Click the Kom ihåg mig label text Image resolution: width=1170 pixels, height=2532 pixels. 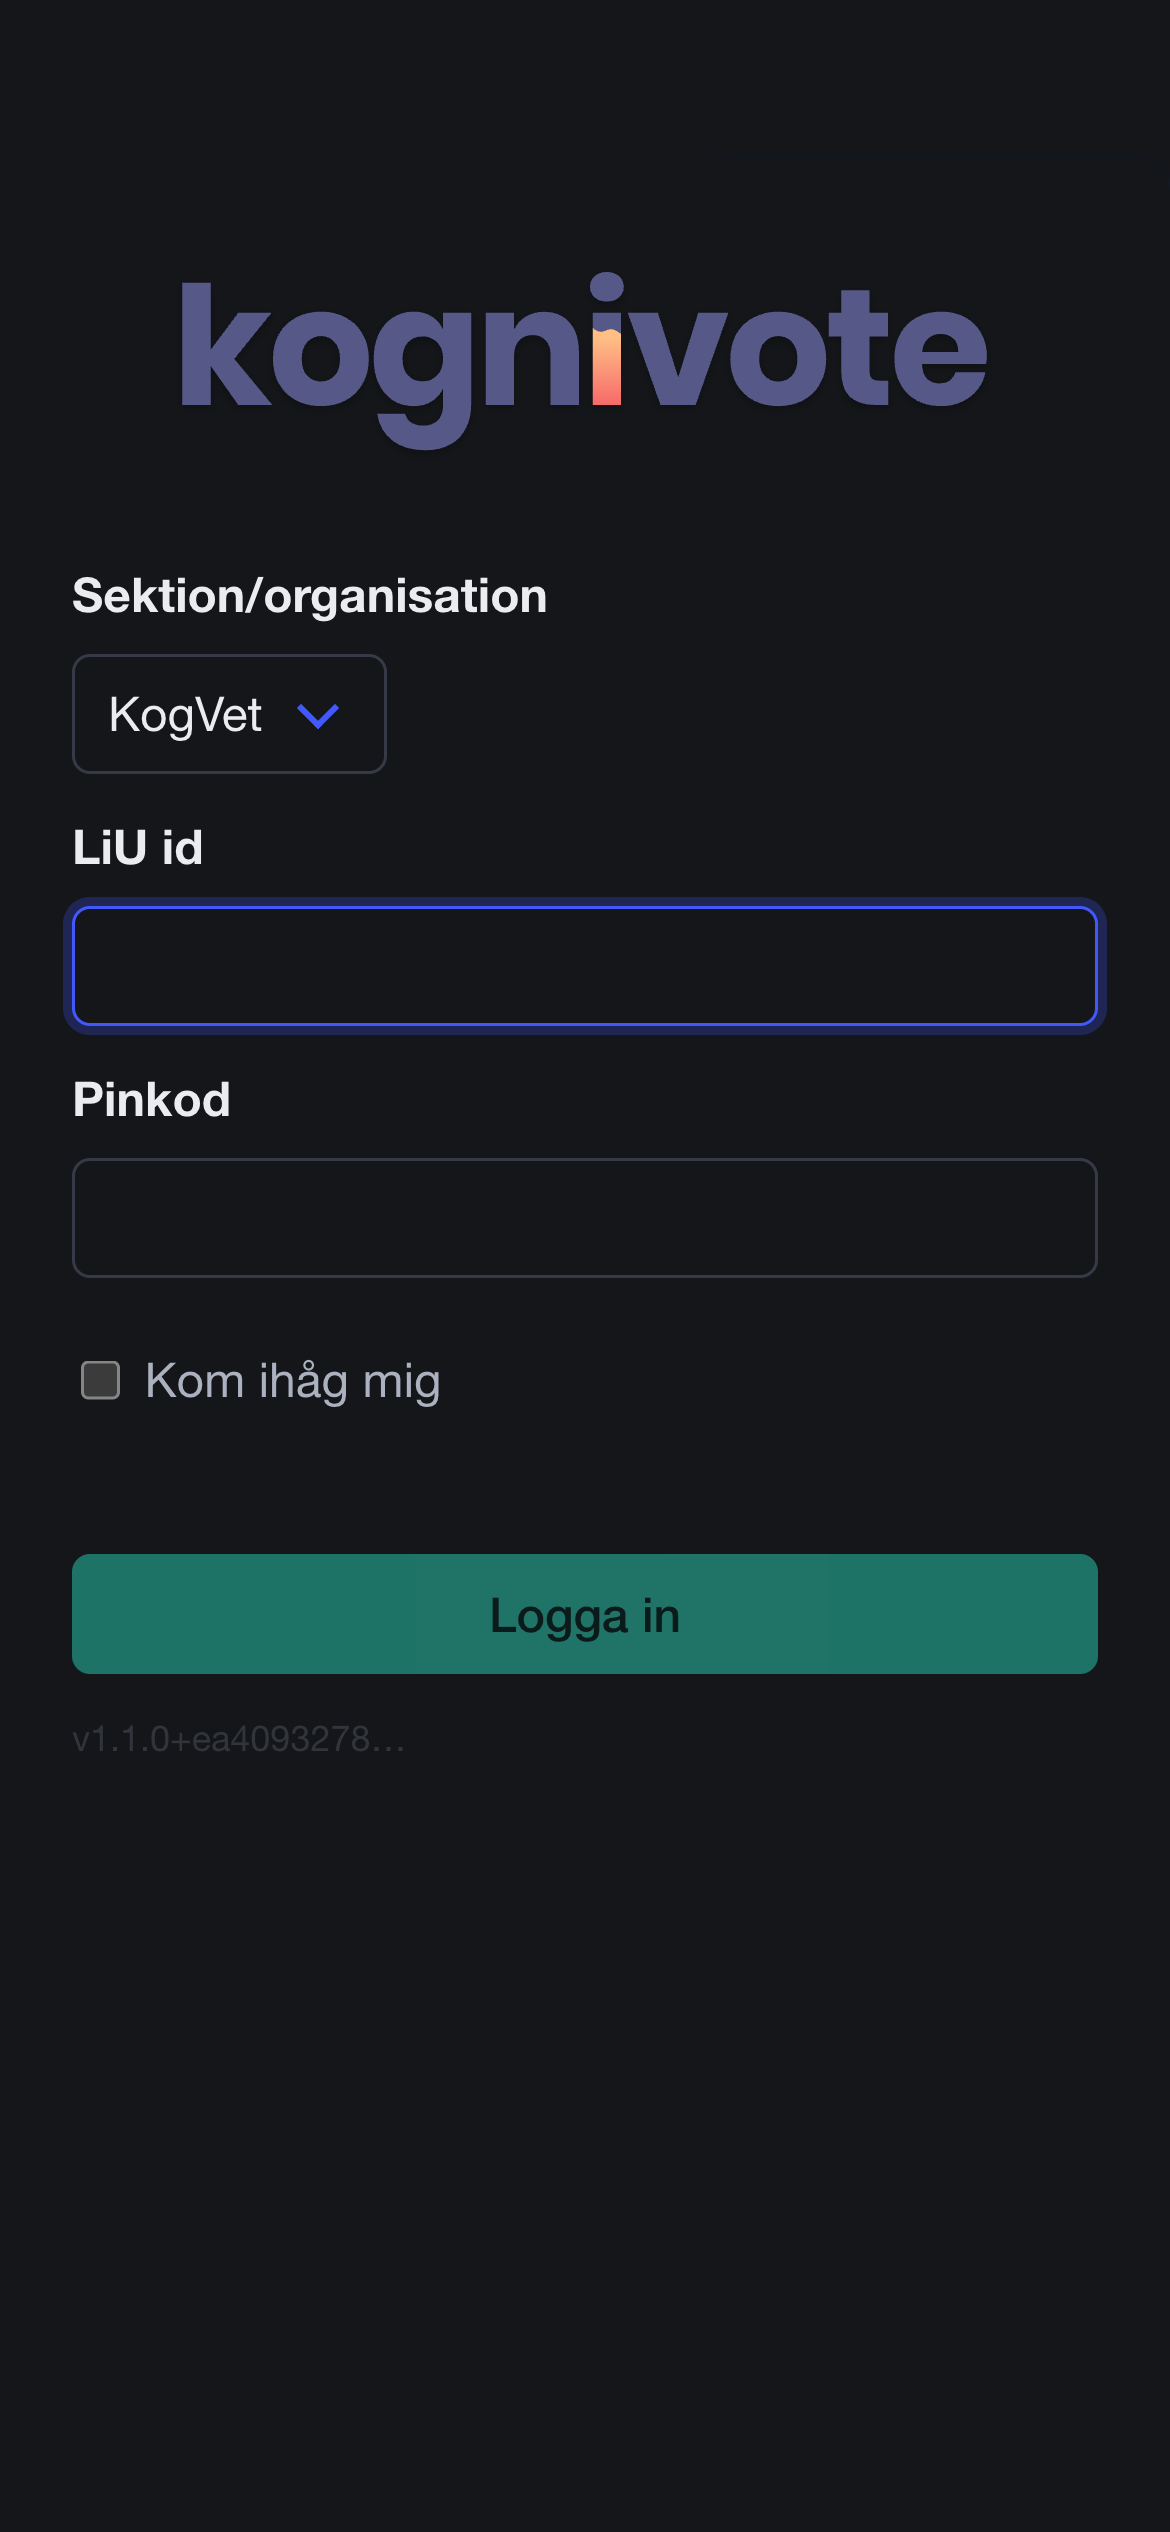(292, 1382)
